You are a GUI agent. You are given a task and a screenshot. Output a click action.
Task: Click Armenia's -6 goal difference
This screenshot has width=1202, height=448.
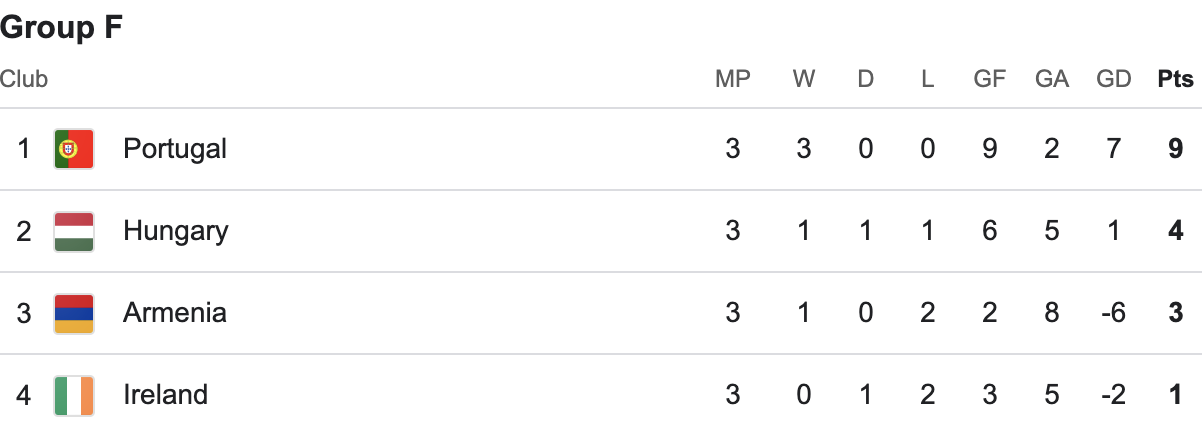pyautogui.click(x=1112, y=313)
